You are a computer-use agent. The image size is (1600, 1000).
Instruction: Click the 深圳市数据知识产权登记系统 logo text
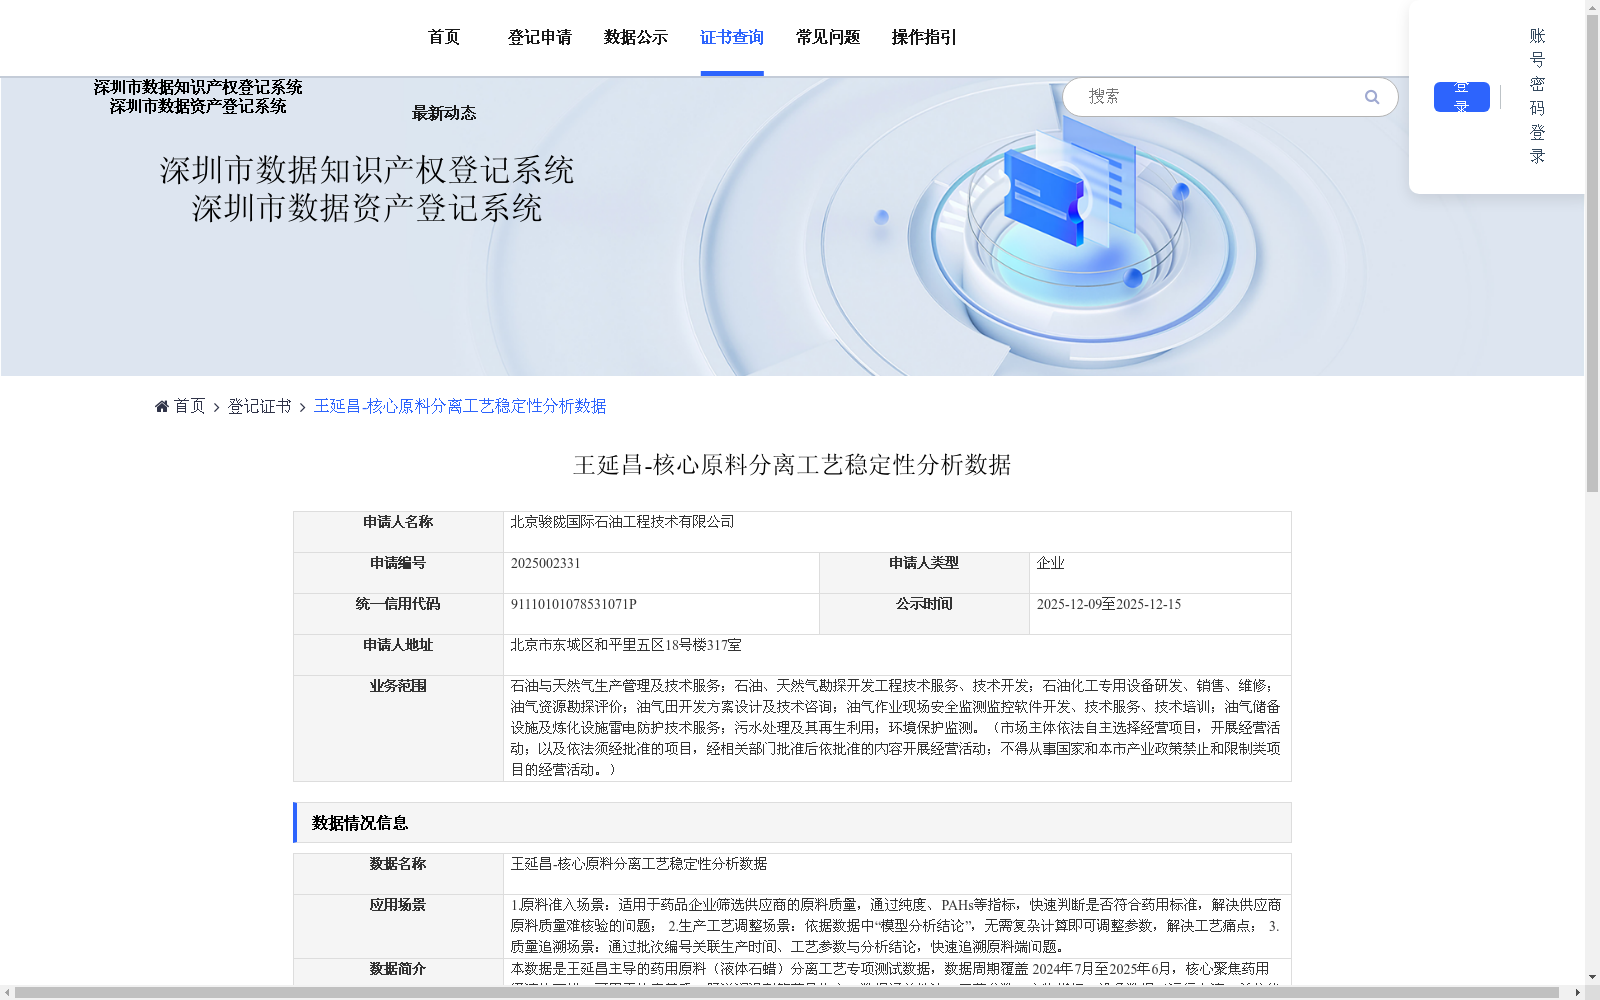[x=198, y=87]
